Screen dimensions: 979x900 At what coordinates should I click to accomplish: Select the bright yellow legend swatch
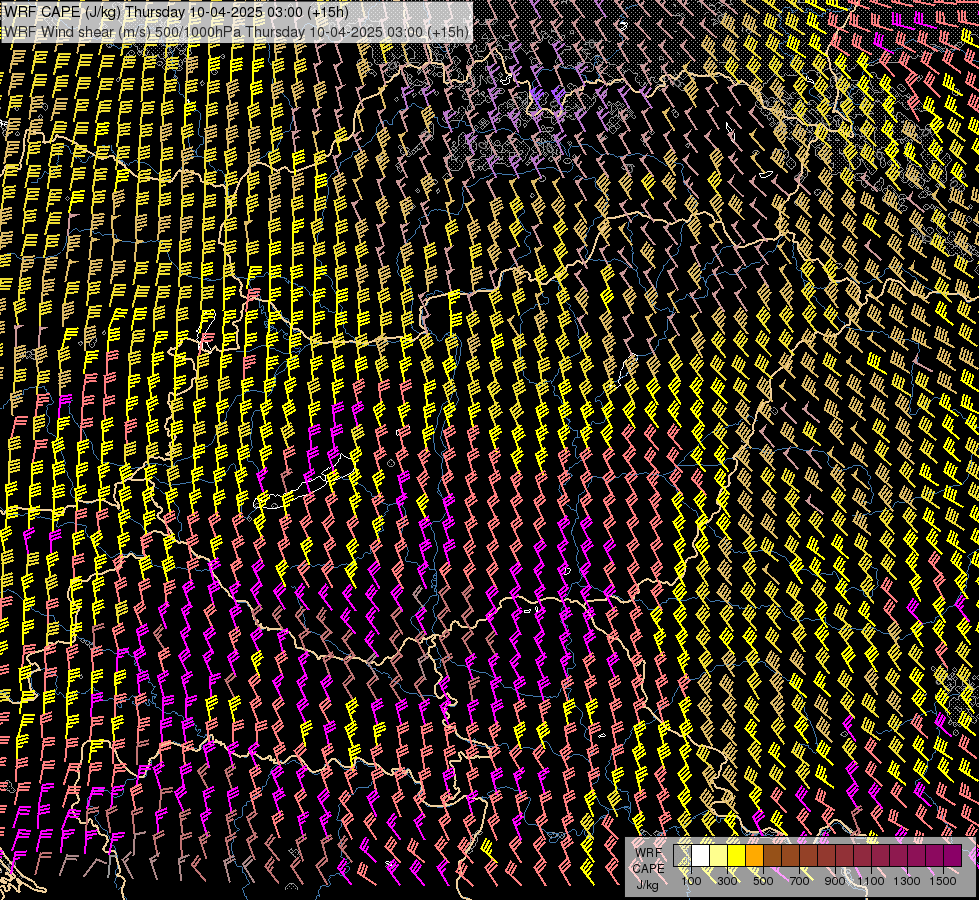point(737,856)
